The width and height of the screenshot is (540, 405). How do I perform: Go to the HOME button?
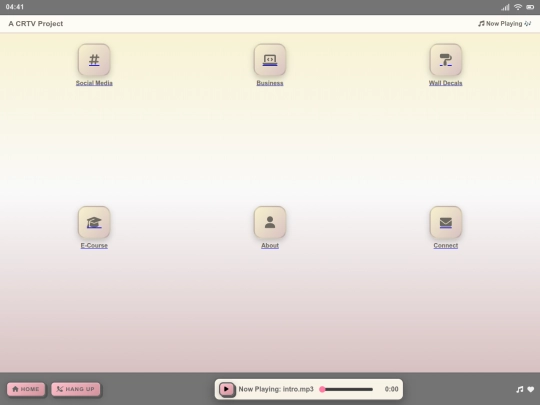pyautogui.click(x=26, y=389)
